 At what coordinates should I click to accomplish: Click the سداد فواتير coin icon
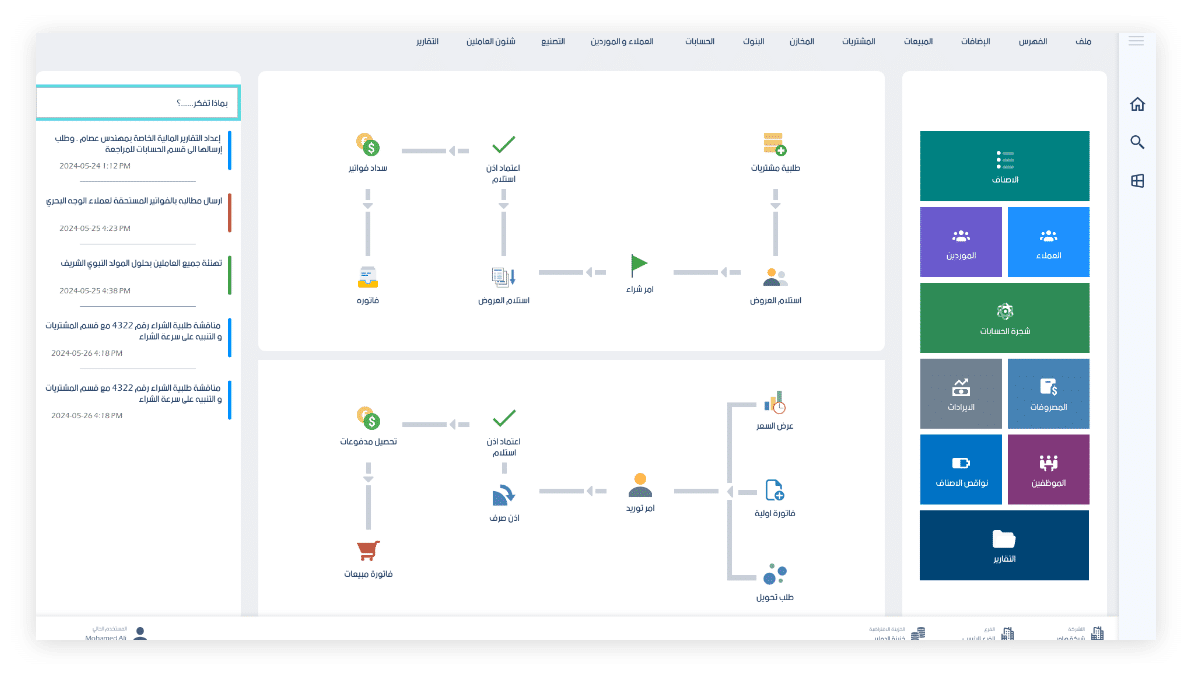(367, 145)
